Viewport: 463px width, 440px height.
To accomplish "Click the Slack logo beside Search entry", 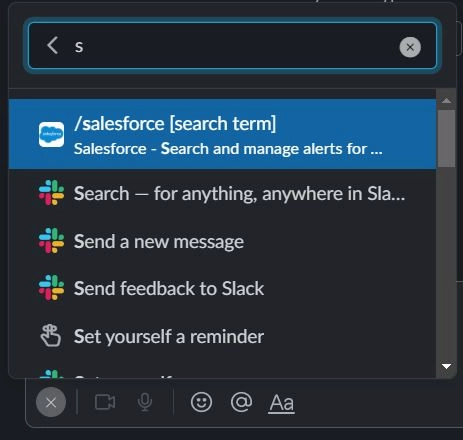I will tap(51, 193).
